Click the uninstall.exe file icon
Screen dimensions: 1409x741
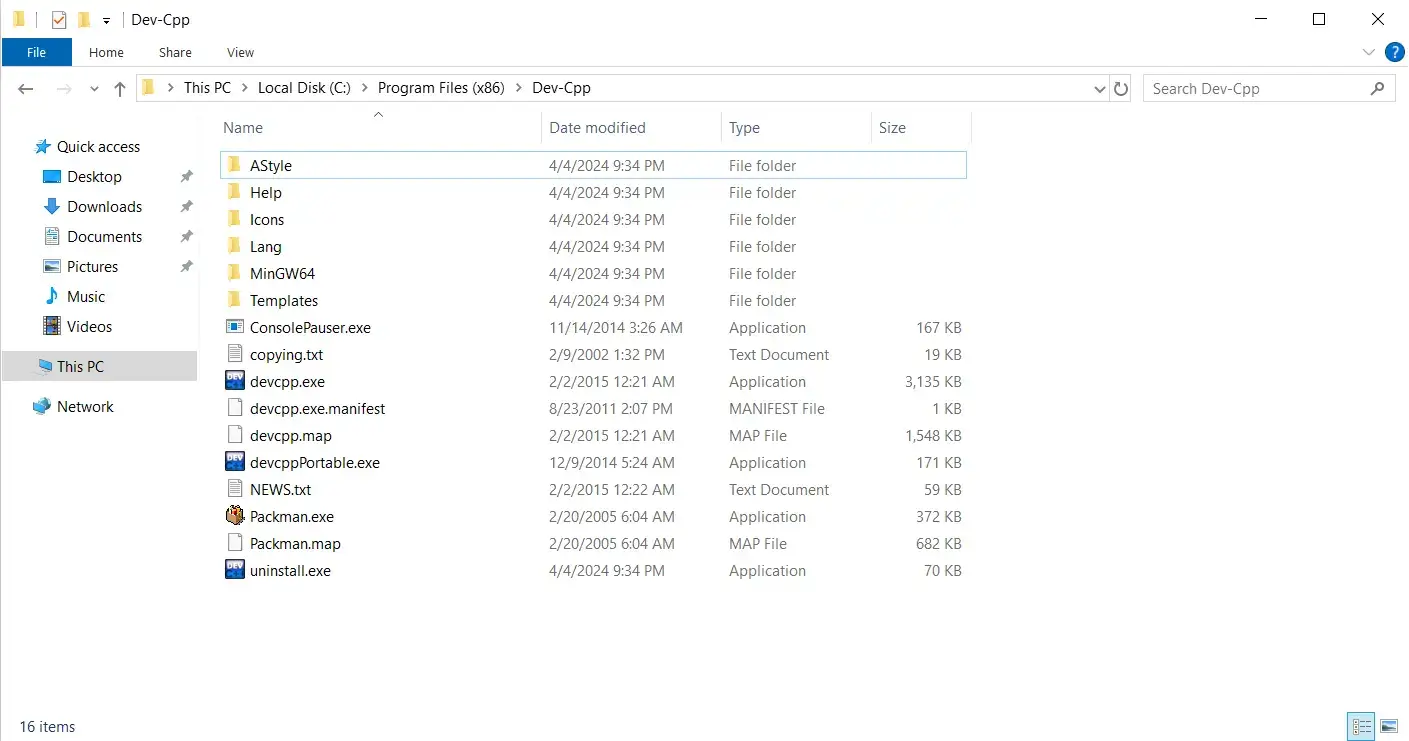235,570
